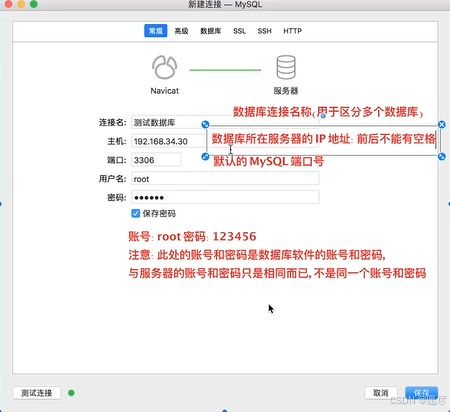Focus the 主机 IP address field

click(169, 141)
